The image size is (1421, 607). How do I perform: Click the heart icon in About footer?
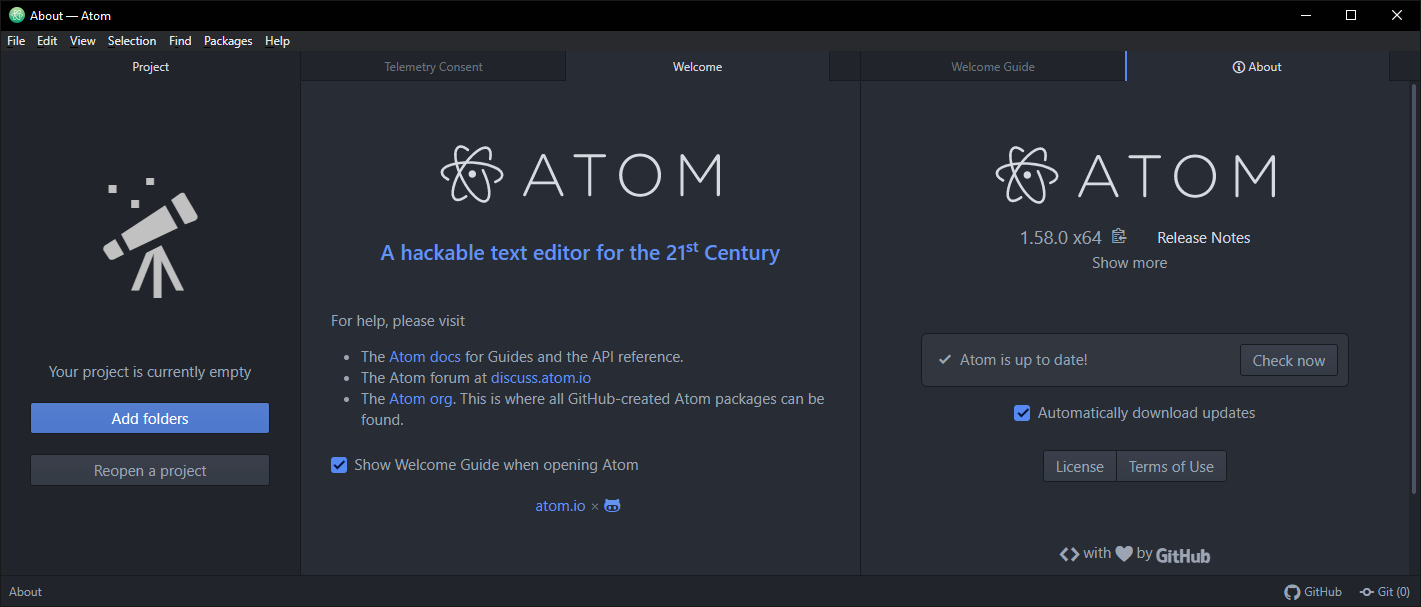coord(1124,554)
